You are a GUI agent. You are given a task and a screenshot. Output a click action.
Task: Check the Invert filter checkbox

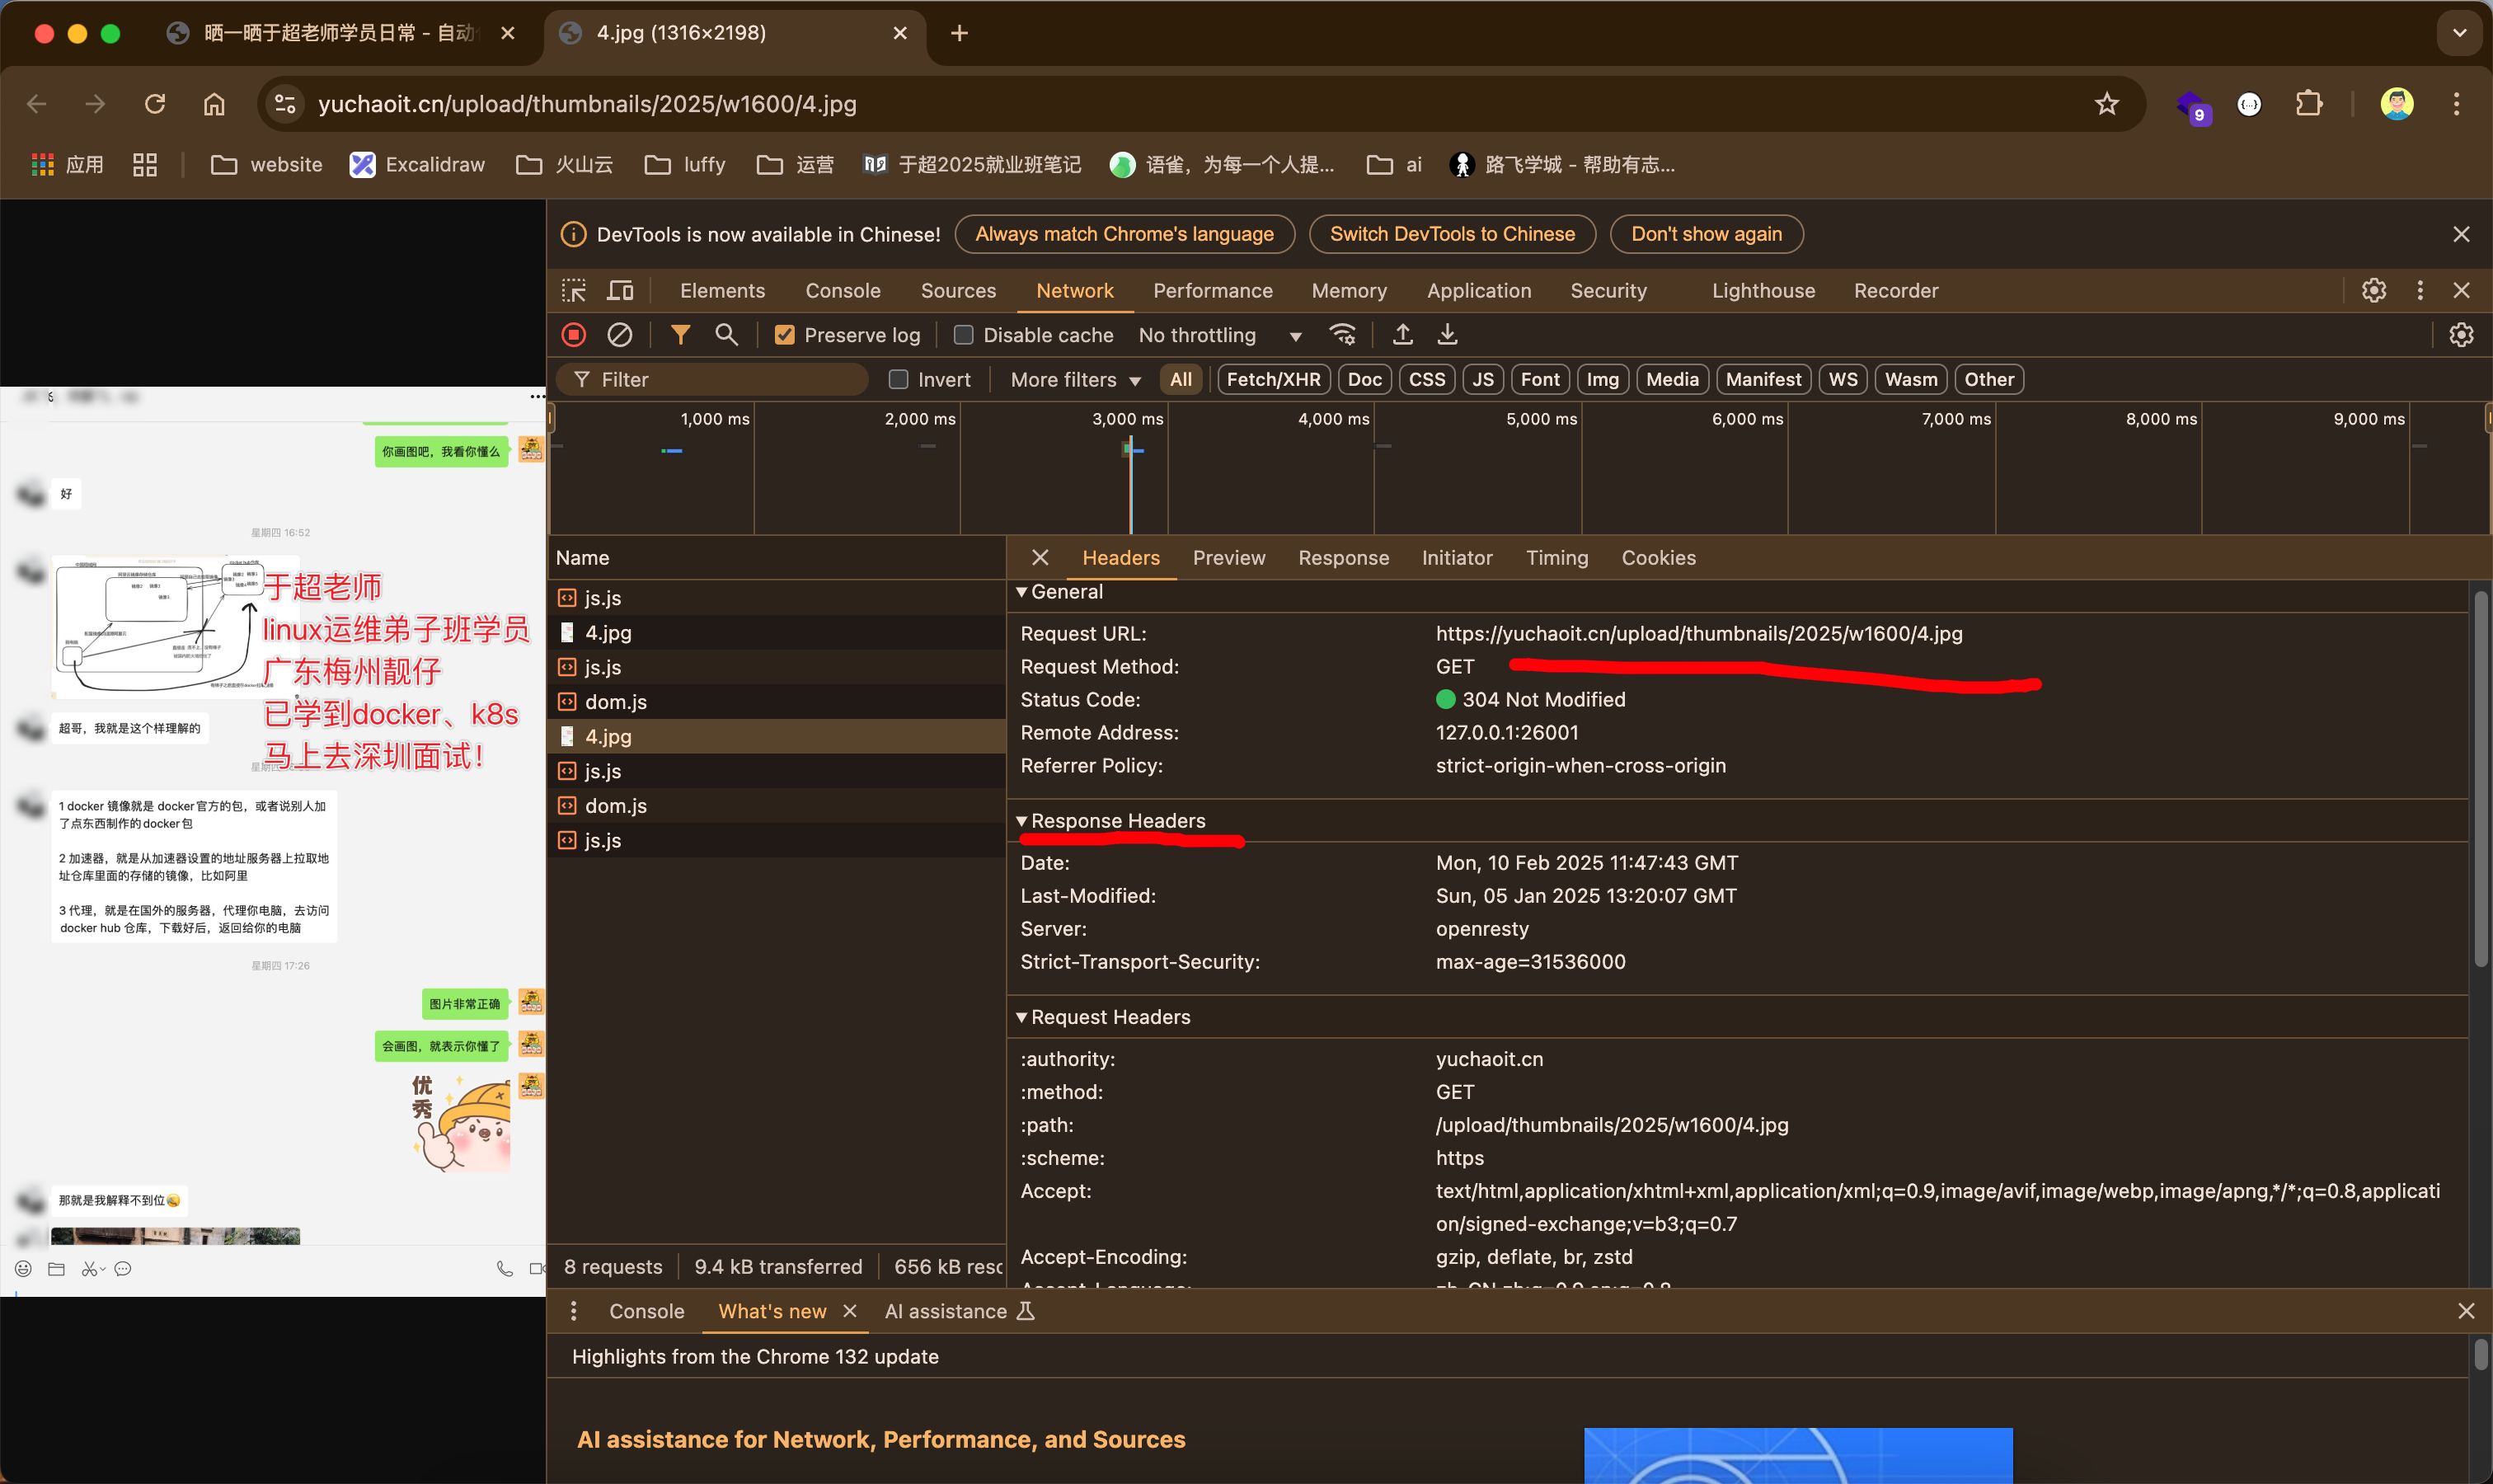point(898,379)
